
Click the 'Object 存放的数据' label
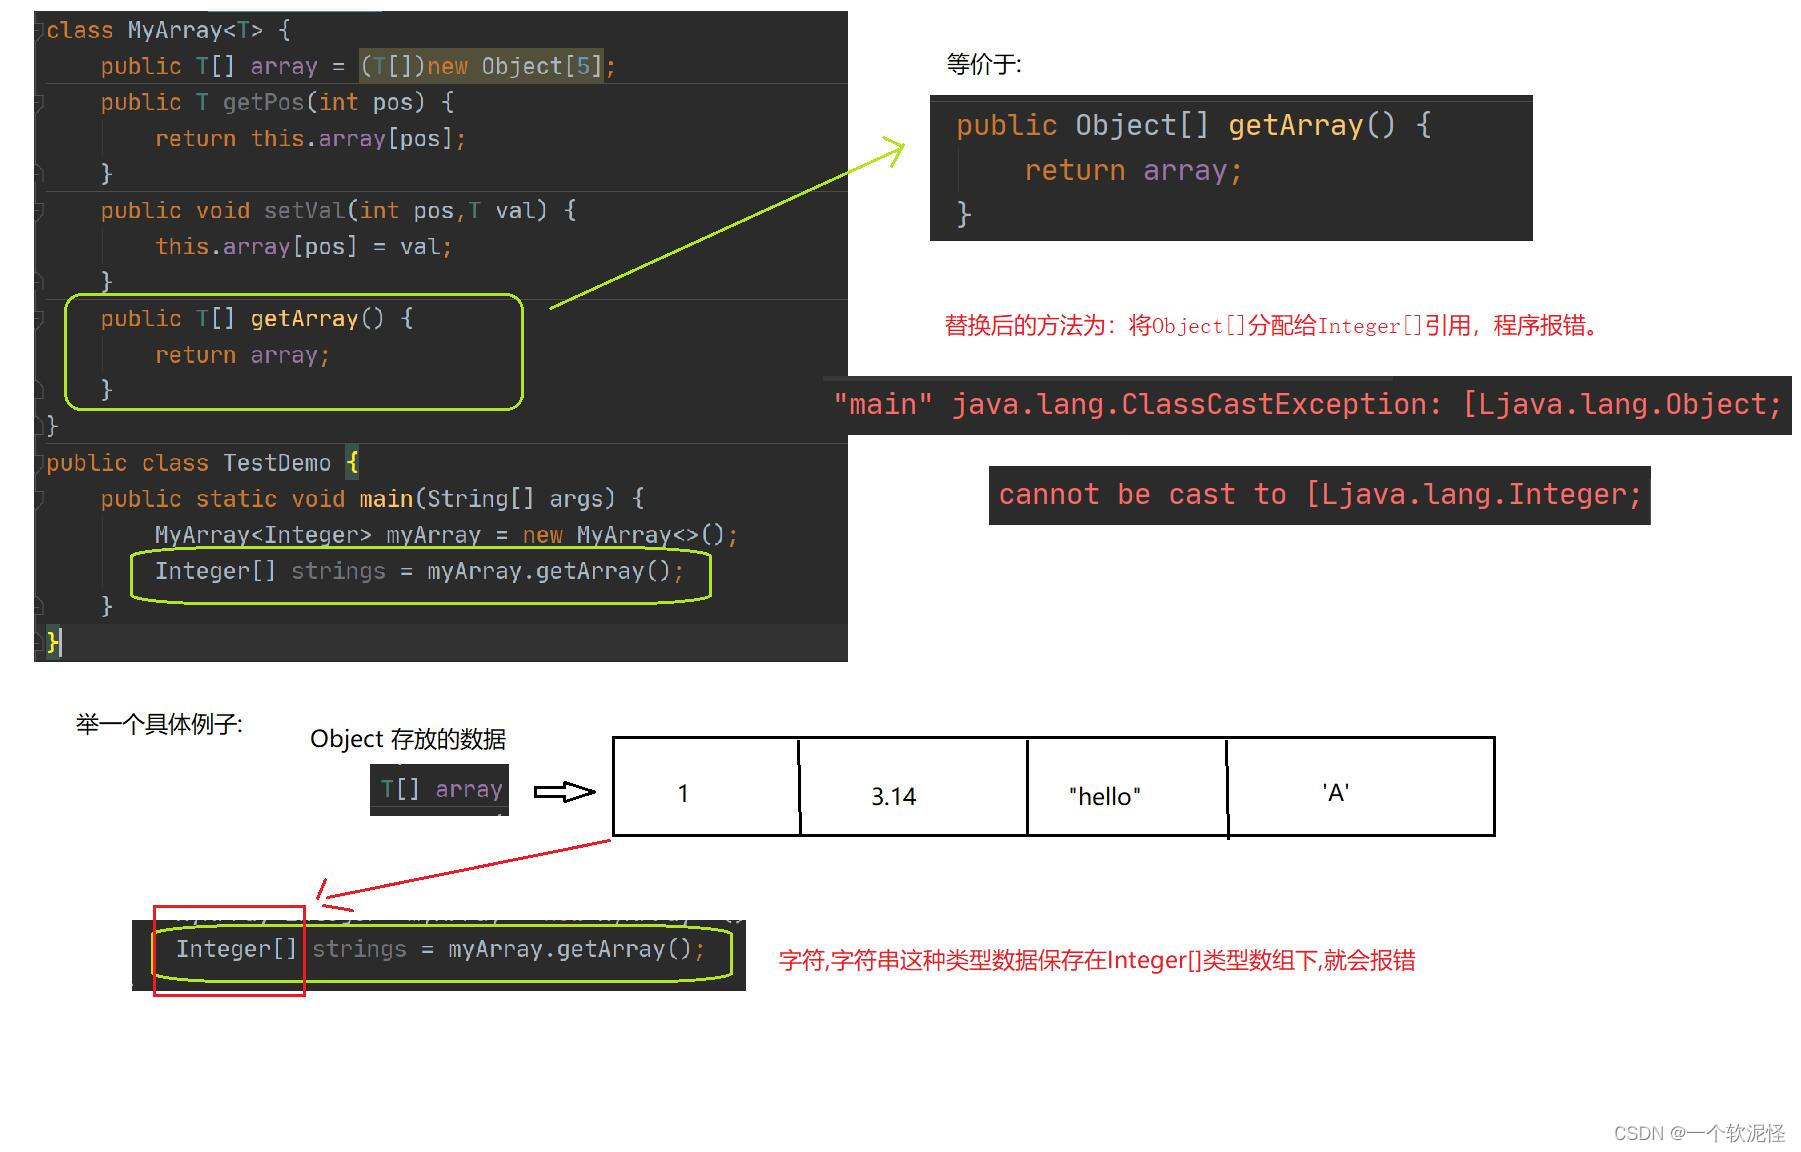tap(408, 739)
